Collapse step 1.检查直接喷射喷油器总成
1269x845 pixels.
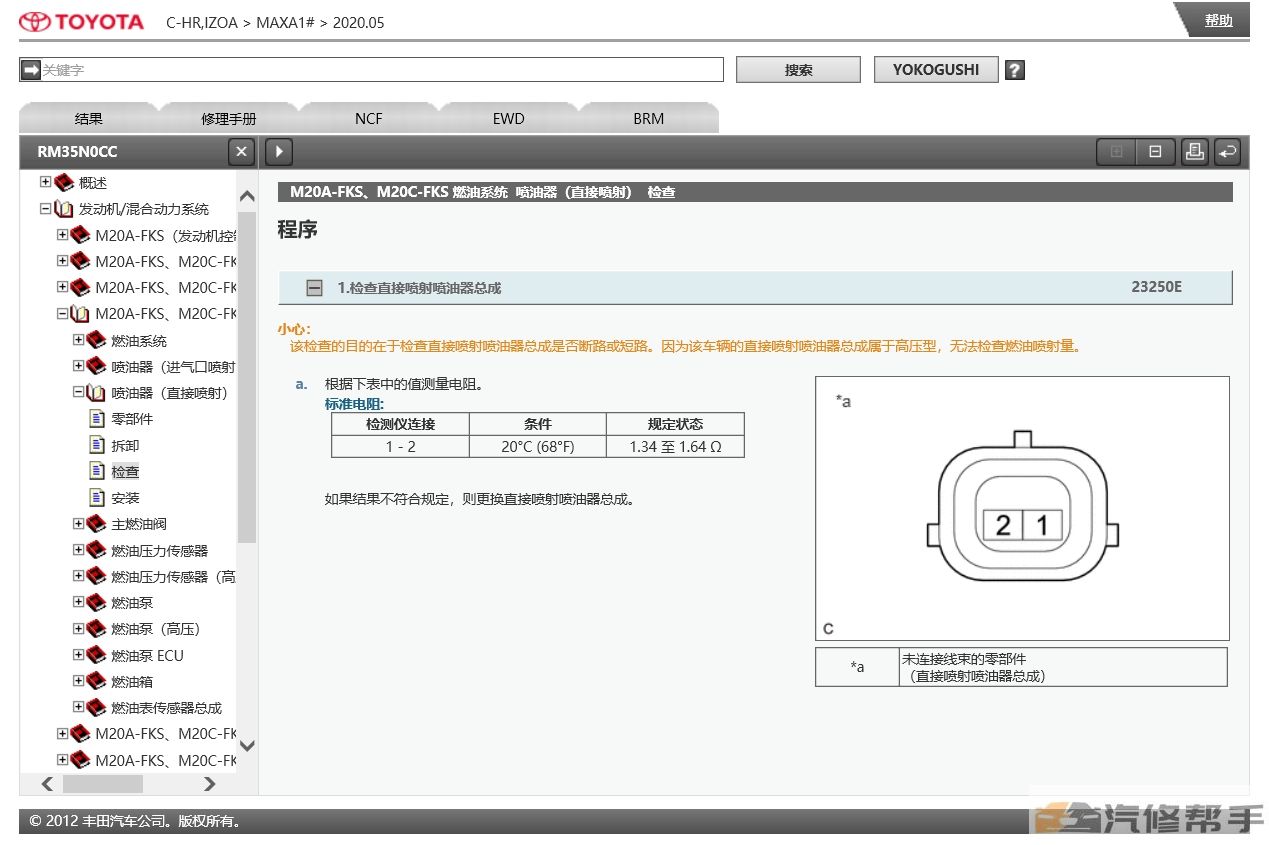coord(314,288)
